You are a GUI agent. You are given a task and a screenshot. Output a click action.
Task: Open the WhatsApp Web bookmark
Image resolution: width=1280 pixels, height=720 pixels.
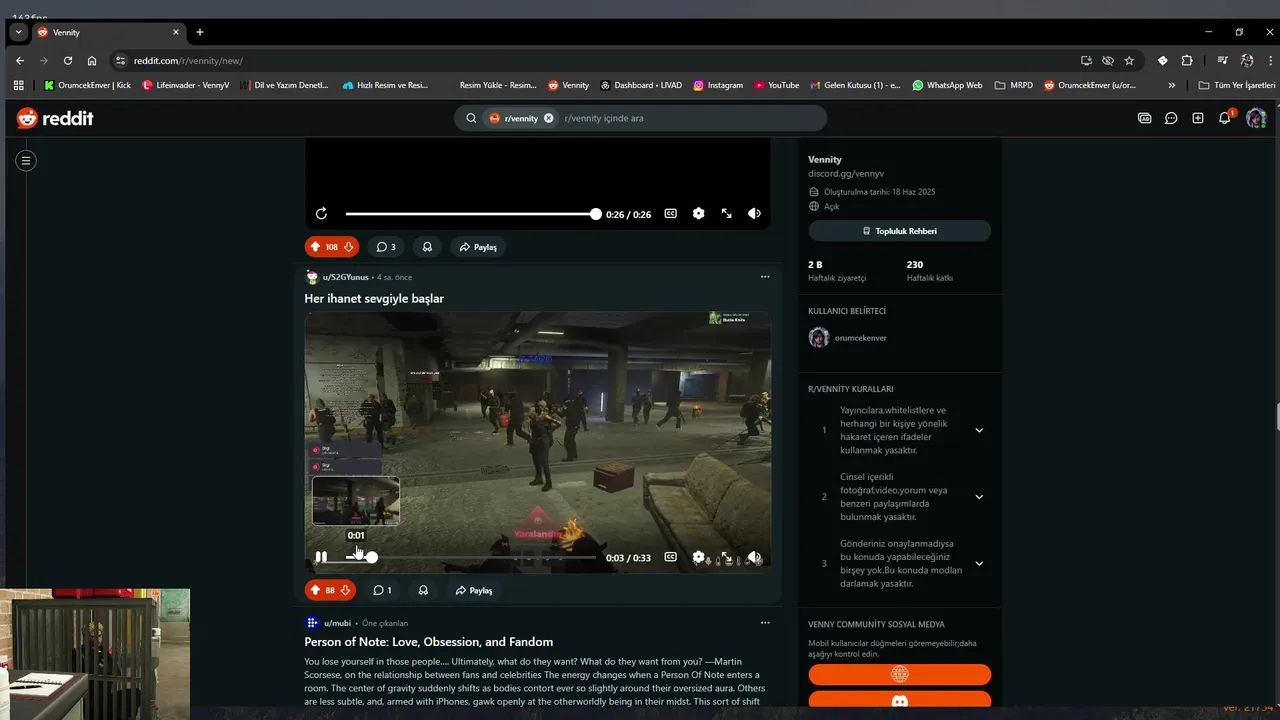tap(947, 85)
